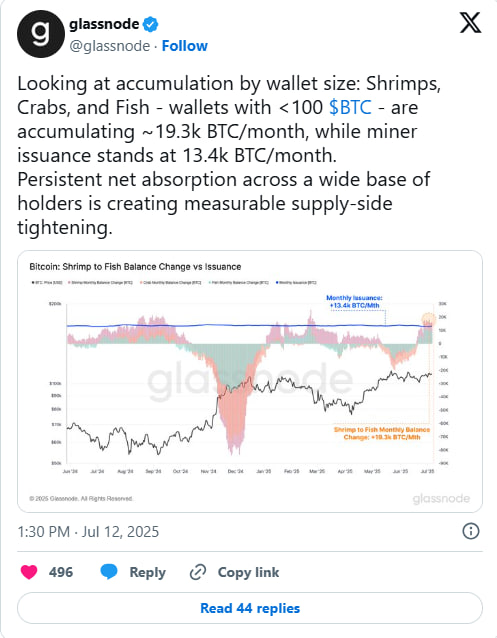Click the chart title text
Image resolution: width=497 pixels, height=638 pixels.
135,267
